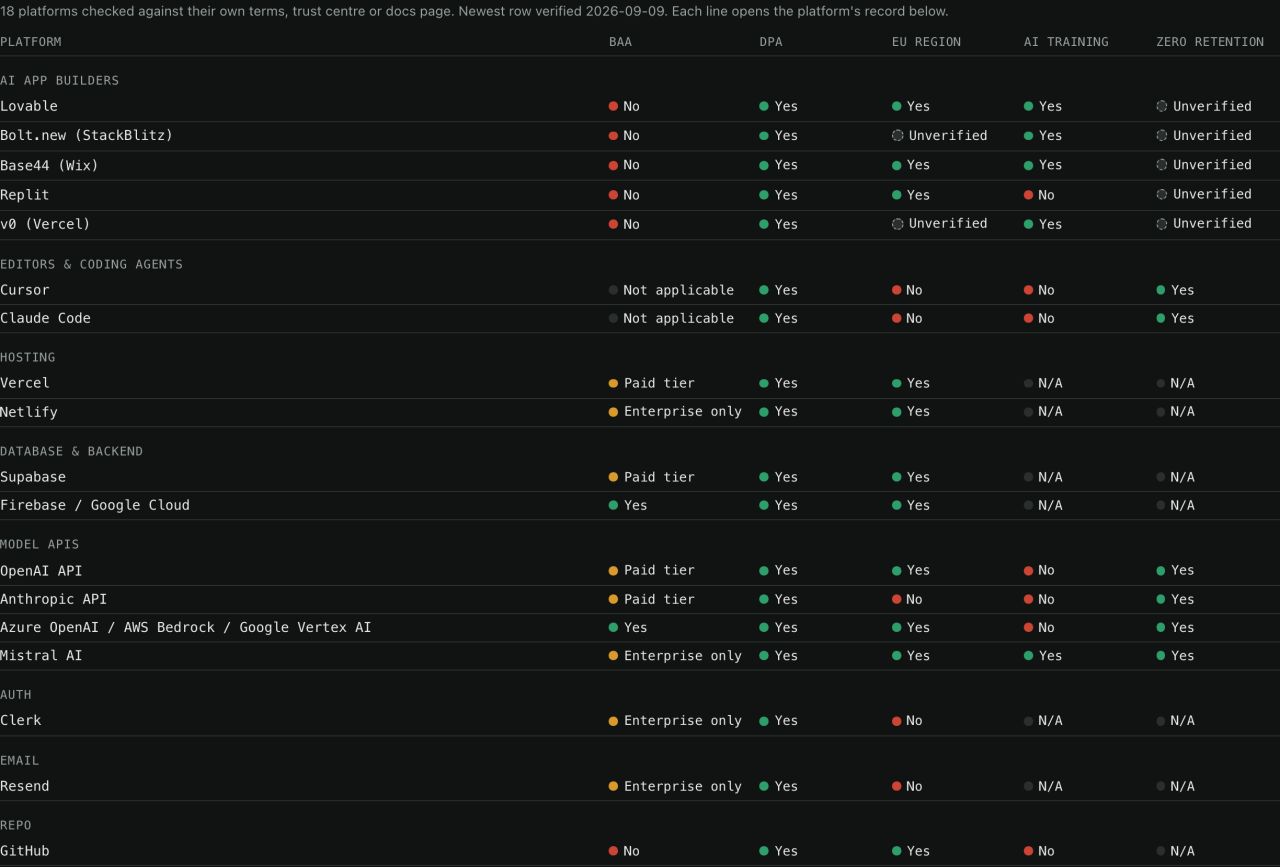Click GitHub's "N/A" zero retention cell
The height and width of the screenshot is (867, 1280).
(1176, 851)
